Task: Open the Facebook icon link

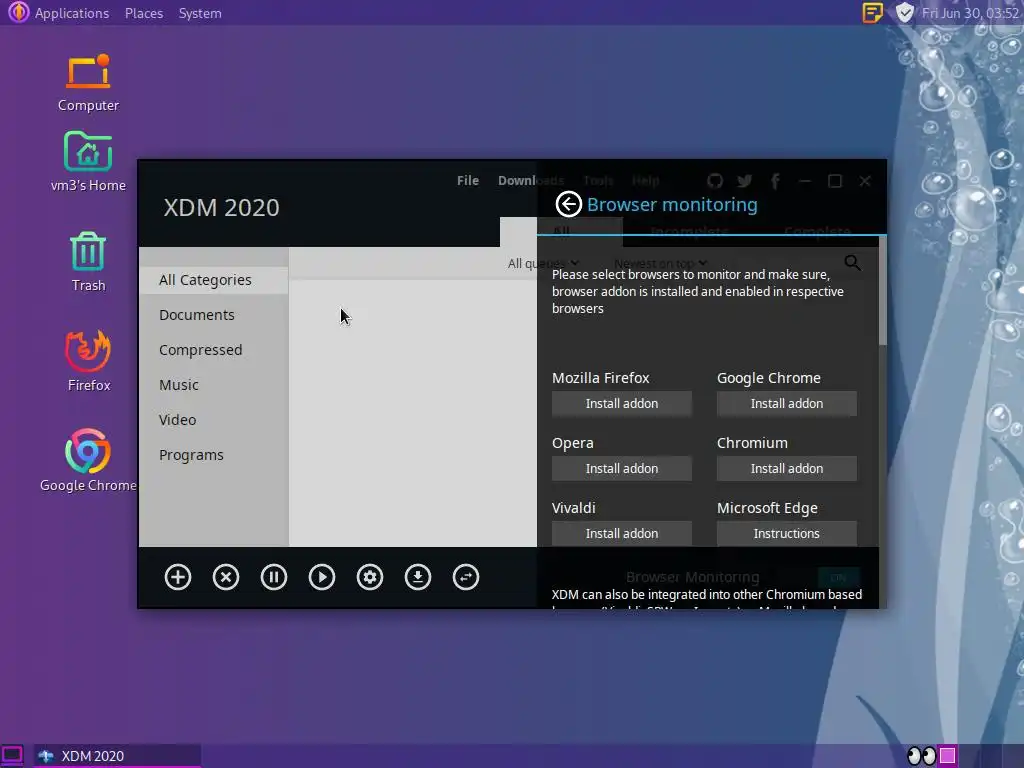Action: click(775, 181)
